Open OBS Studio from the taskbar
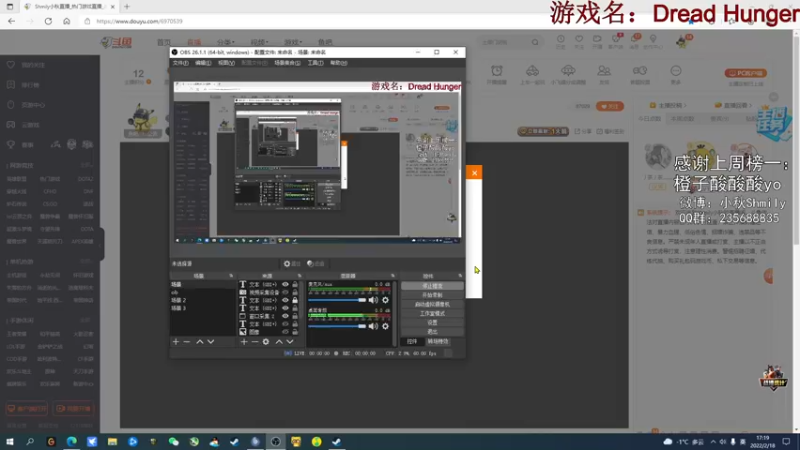800x450 pixels. 276,442
